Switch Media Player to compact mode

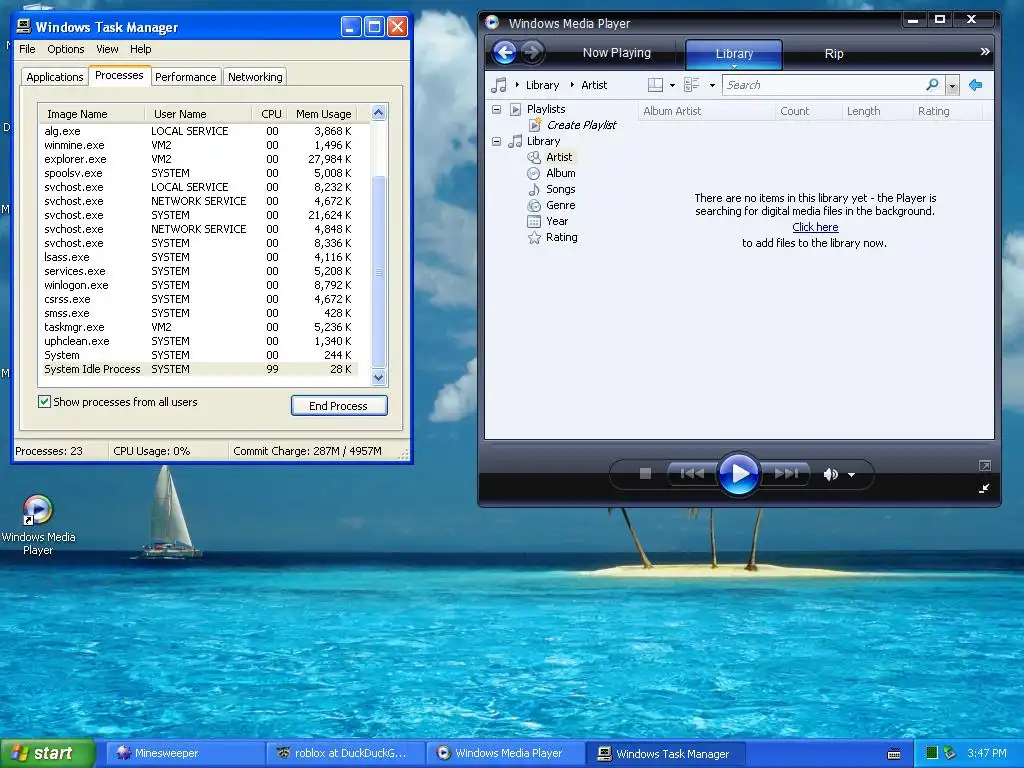click(984, 488)
